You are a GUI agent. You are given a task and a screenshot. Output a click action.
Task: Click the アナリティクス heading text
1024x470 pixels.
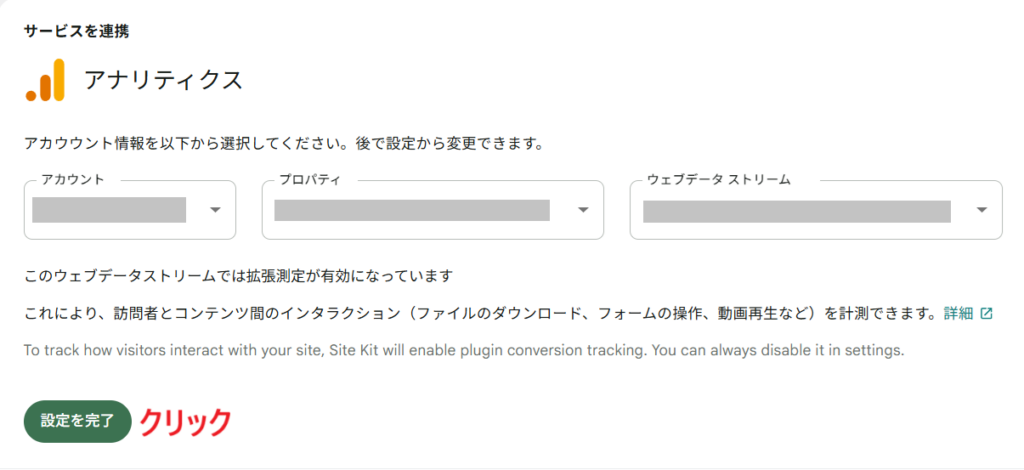tap(164, 80)
